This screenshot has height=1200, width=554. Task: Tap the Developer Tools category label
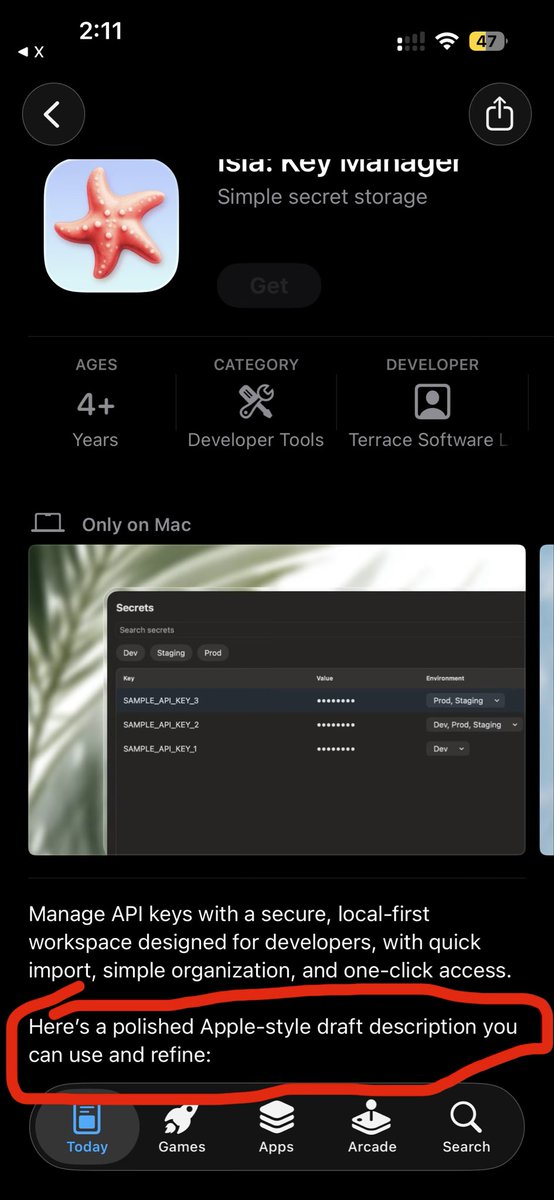[256, 440]
